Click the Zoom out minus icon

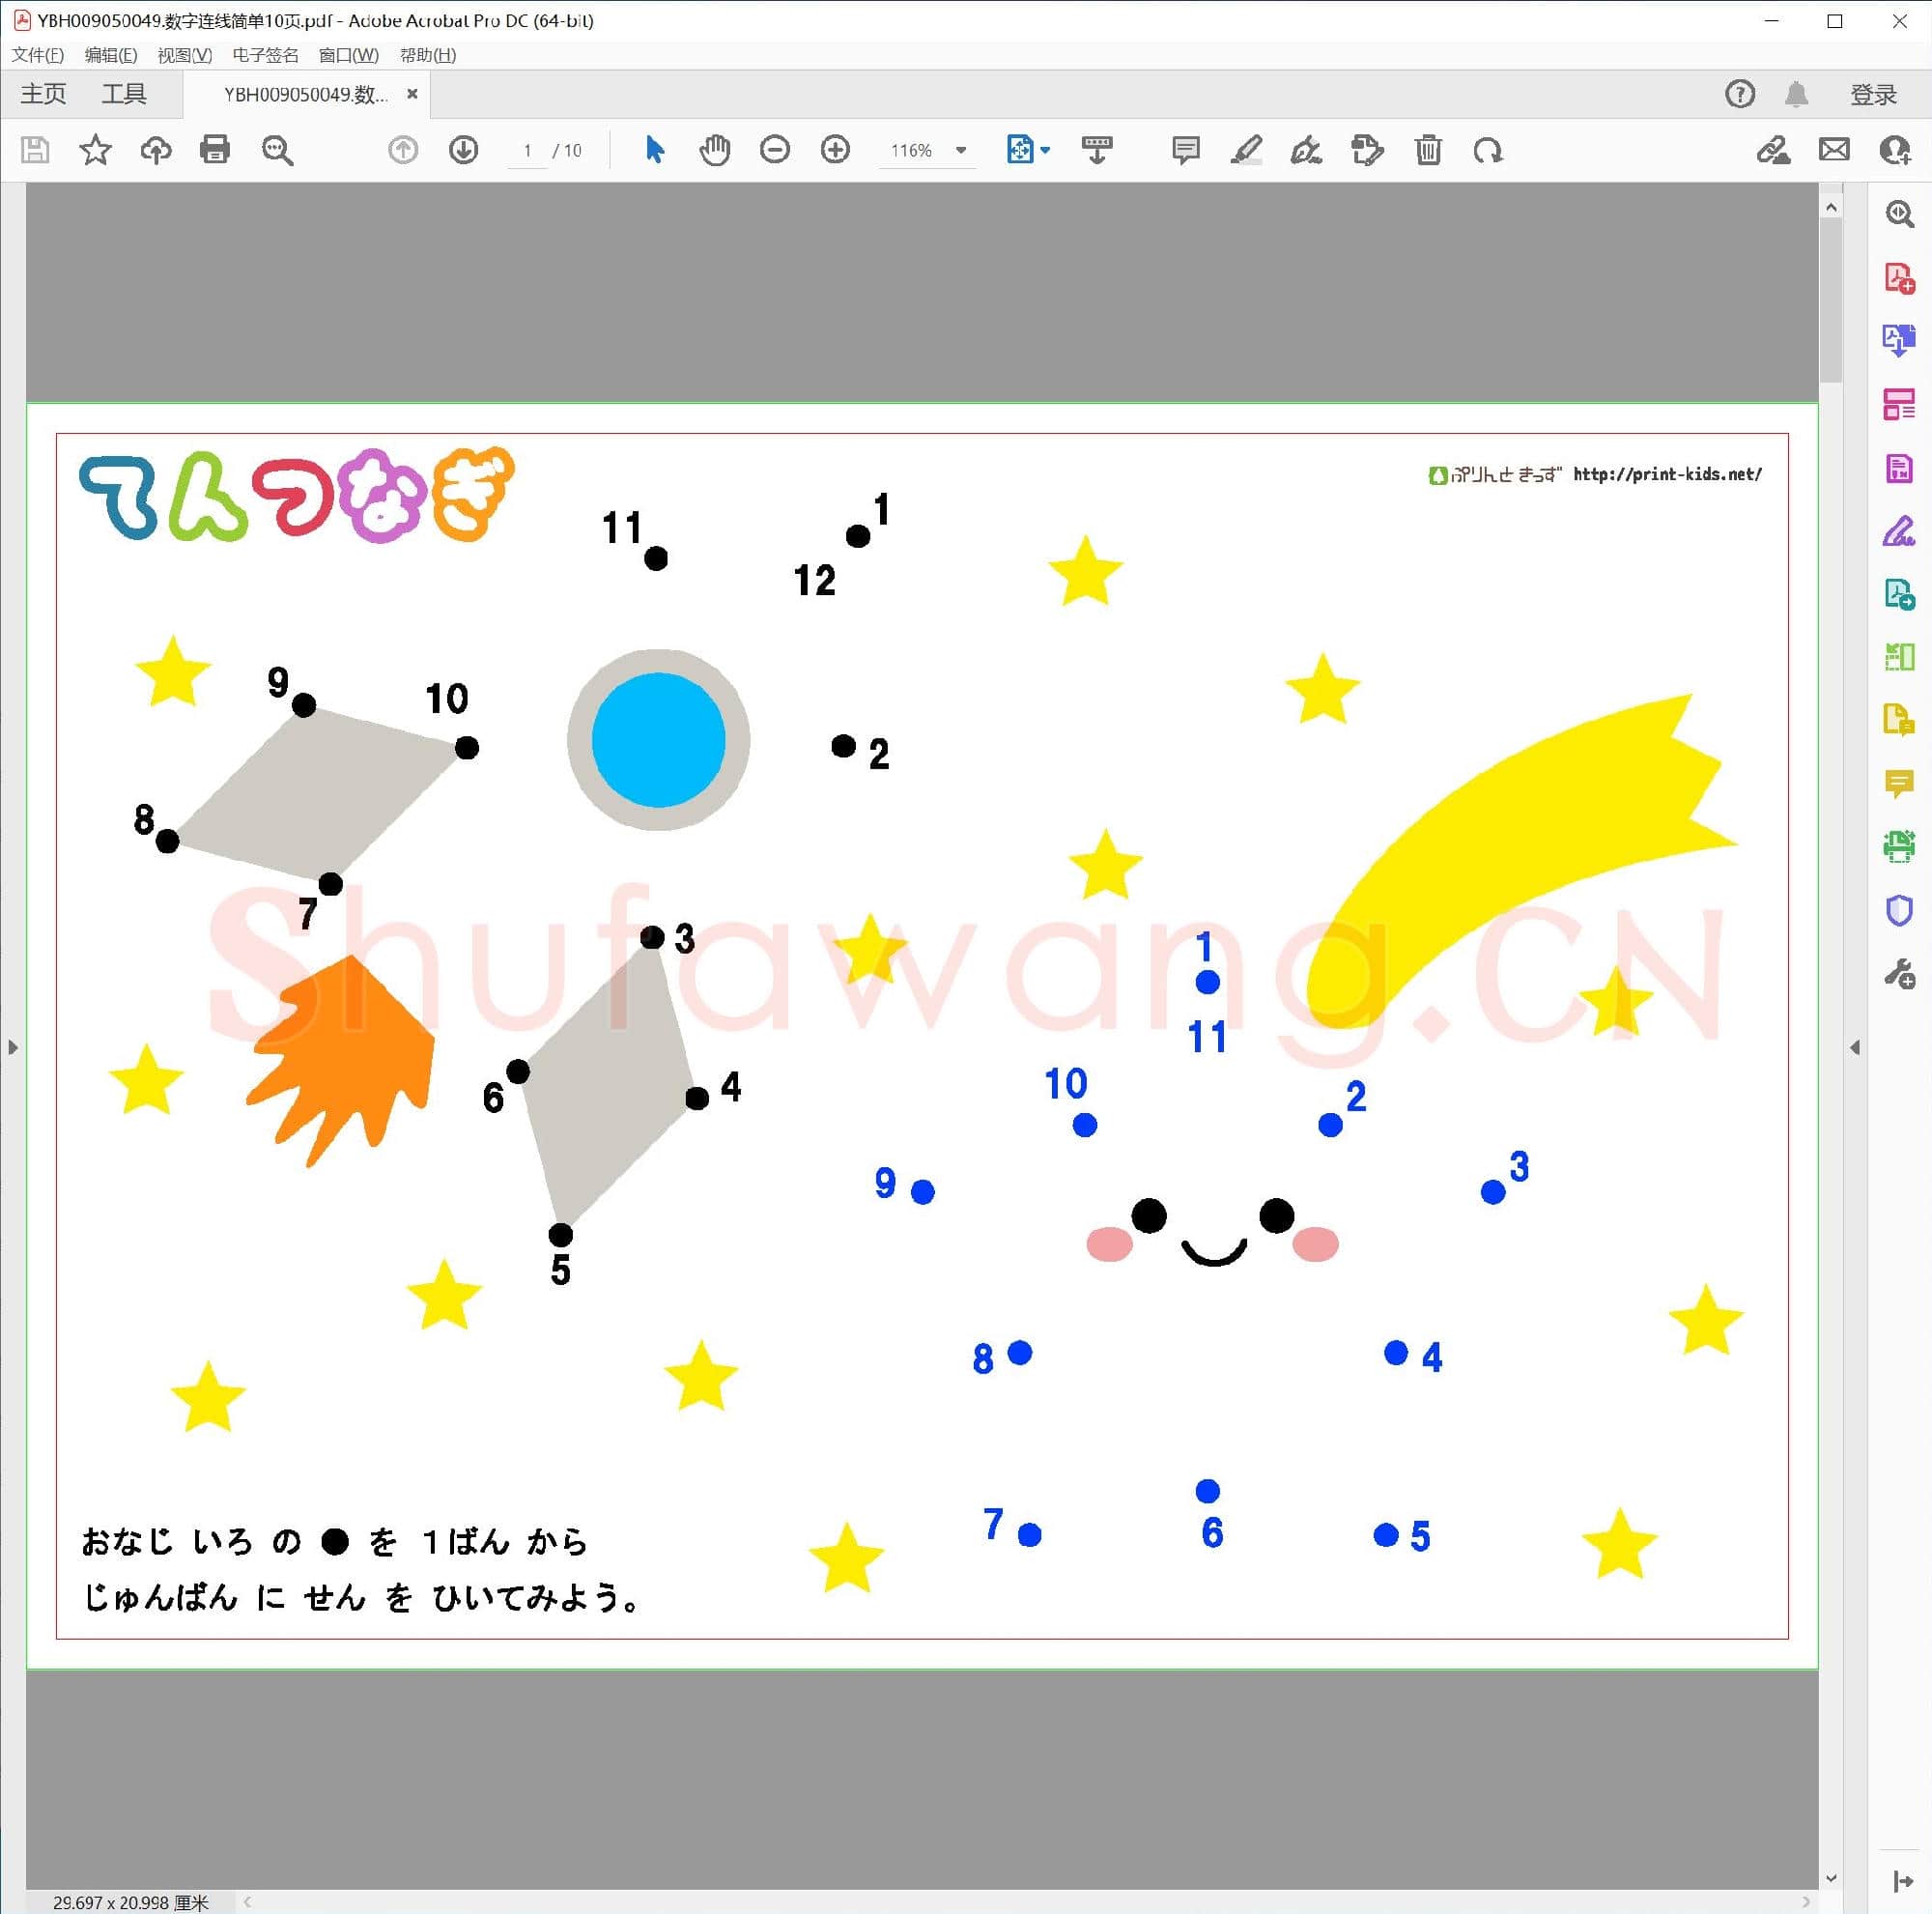pyautogui.click(x=774, y=150)
